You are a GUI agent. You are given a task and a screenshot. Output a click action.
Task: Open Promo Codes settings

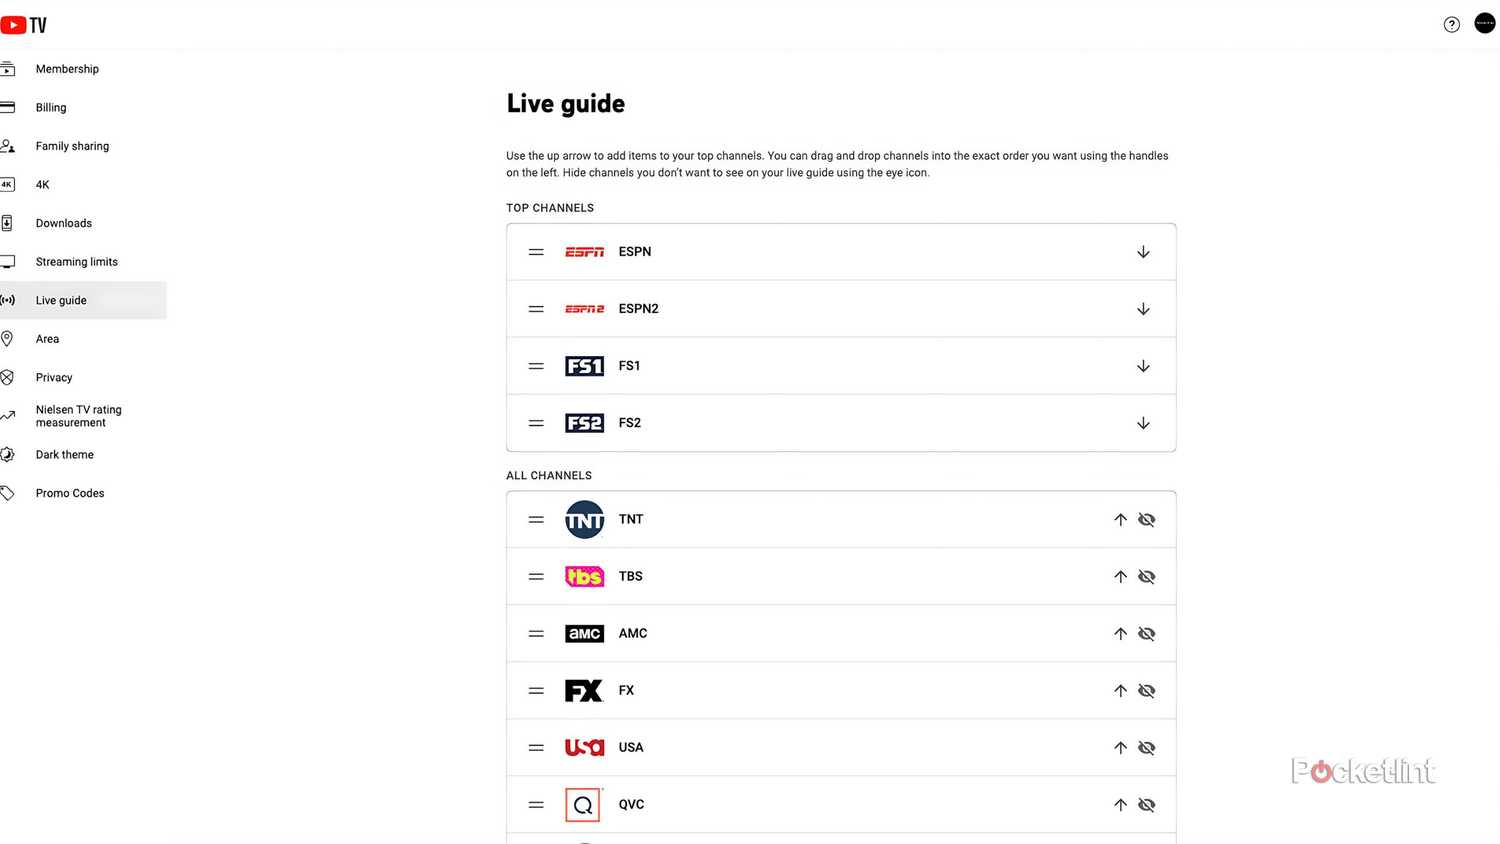pos(70,493)
